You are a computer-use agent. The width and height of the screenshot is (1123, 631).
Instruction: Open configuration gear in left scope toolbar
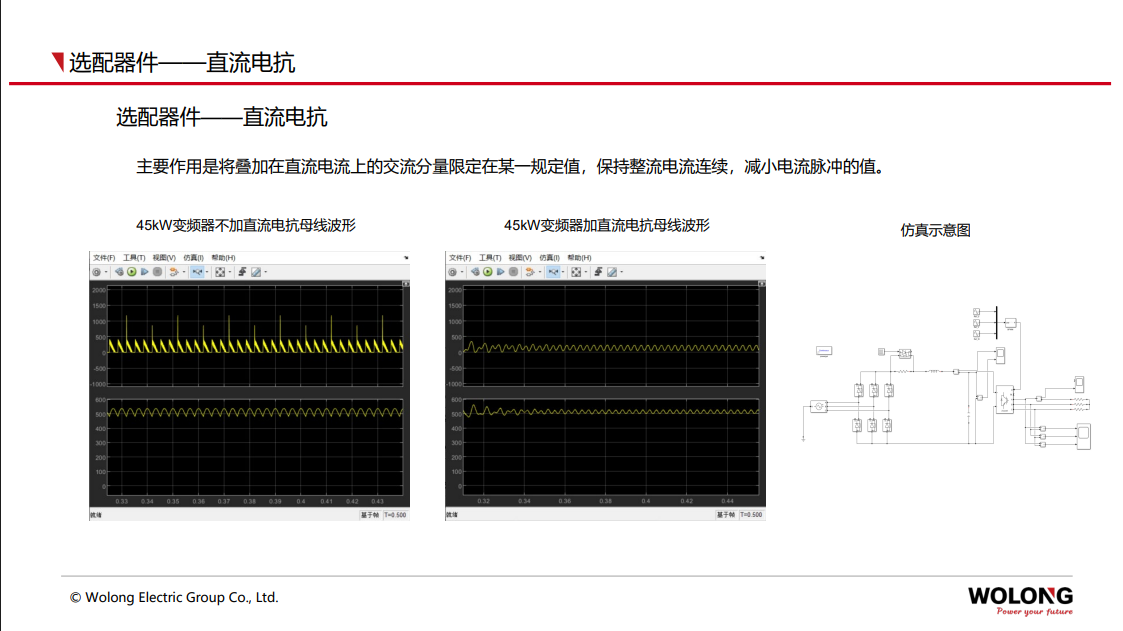97,271
